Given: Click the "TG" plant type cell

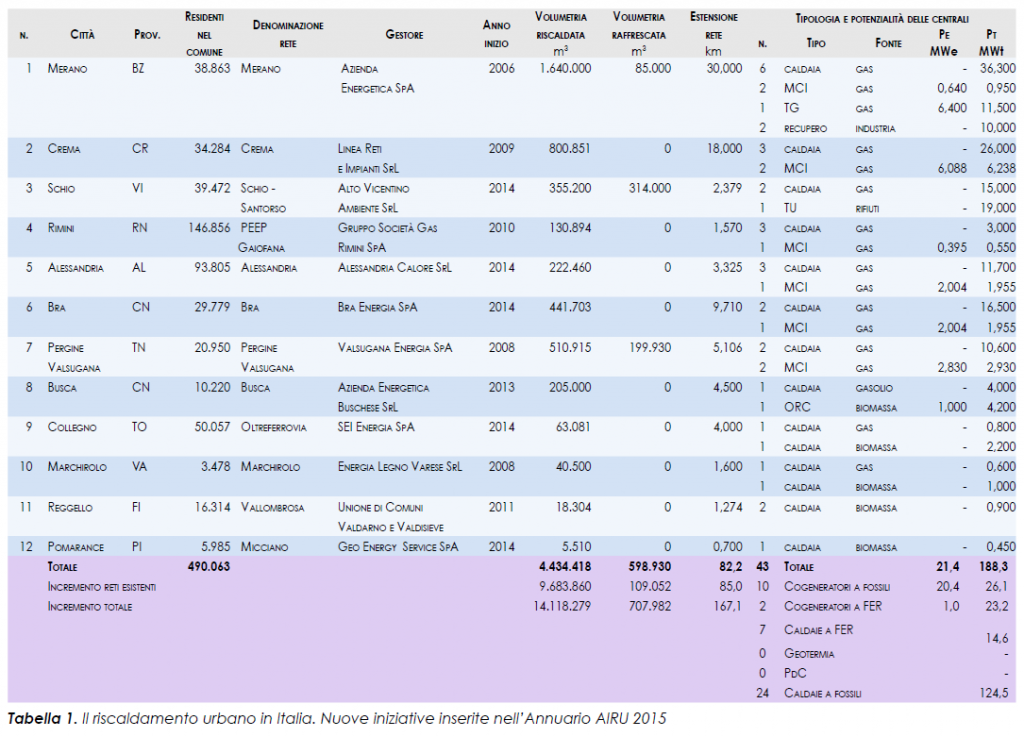Looking at the screenshot, I should 792,108.
